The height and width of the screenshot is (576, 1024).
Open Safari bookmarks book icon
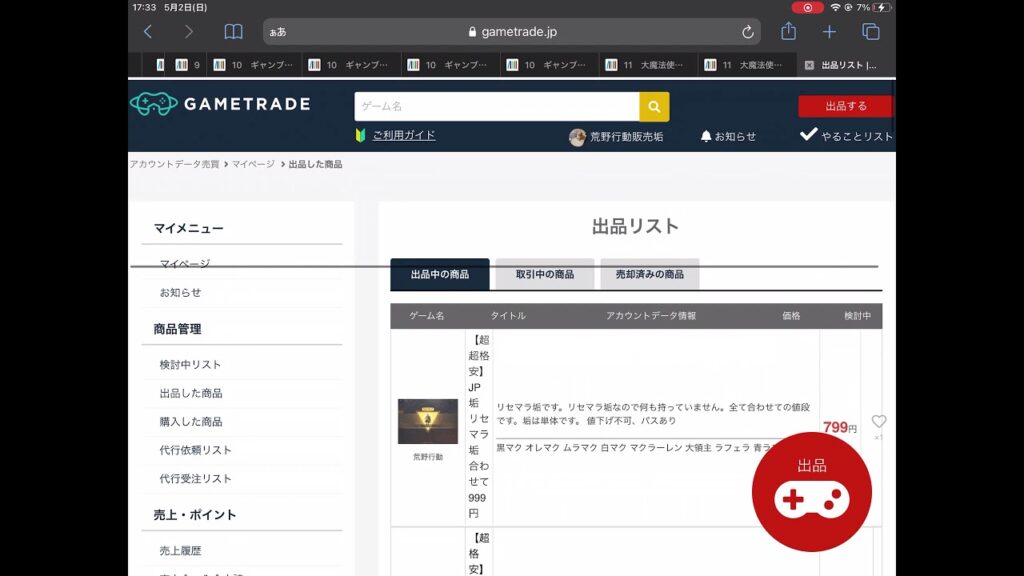(233, 31)
